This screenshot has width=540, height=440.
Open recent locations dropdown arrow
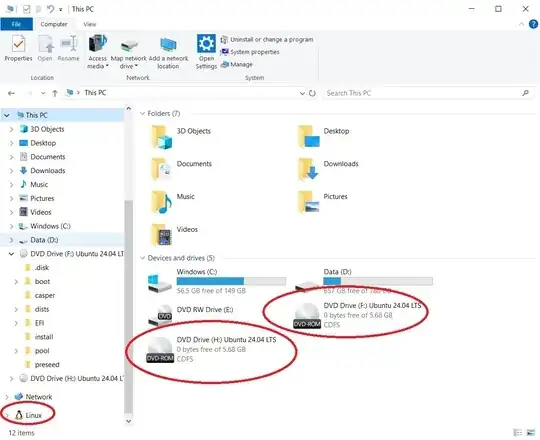43,93
